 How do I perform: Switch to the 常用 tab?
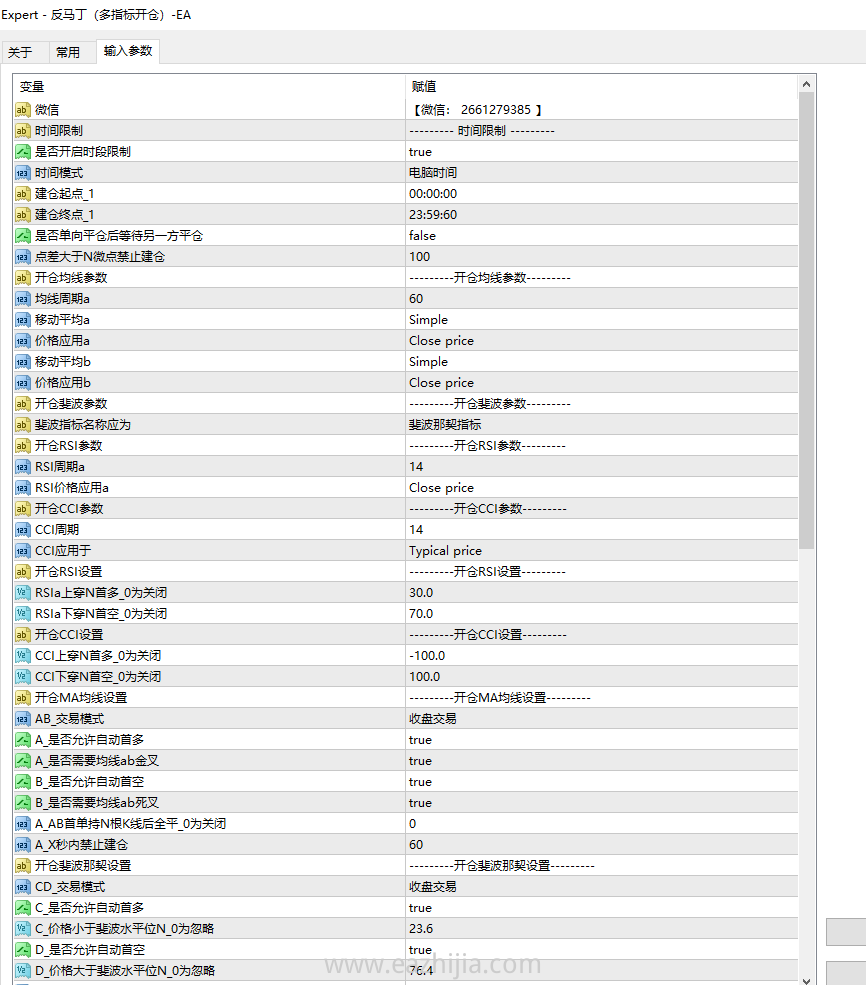(68, 52)
